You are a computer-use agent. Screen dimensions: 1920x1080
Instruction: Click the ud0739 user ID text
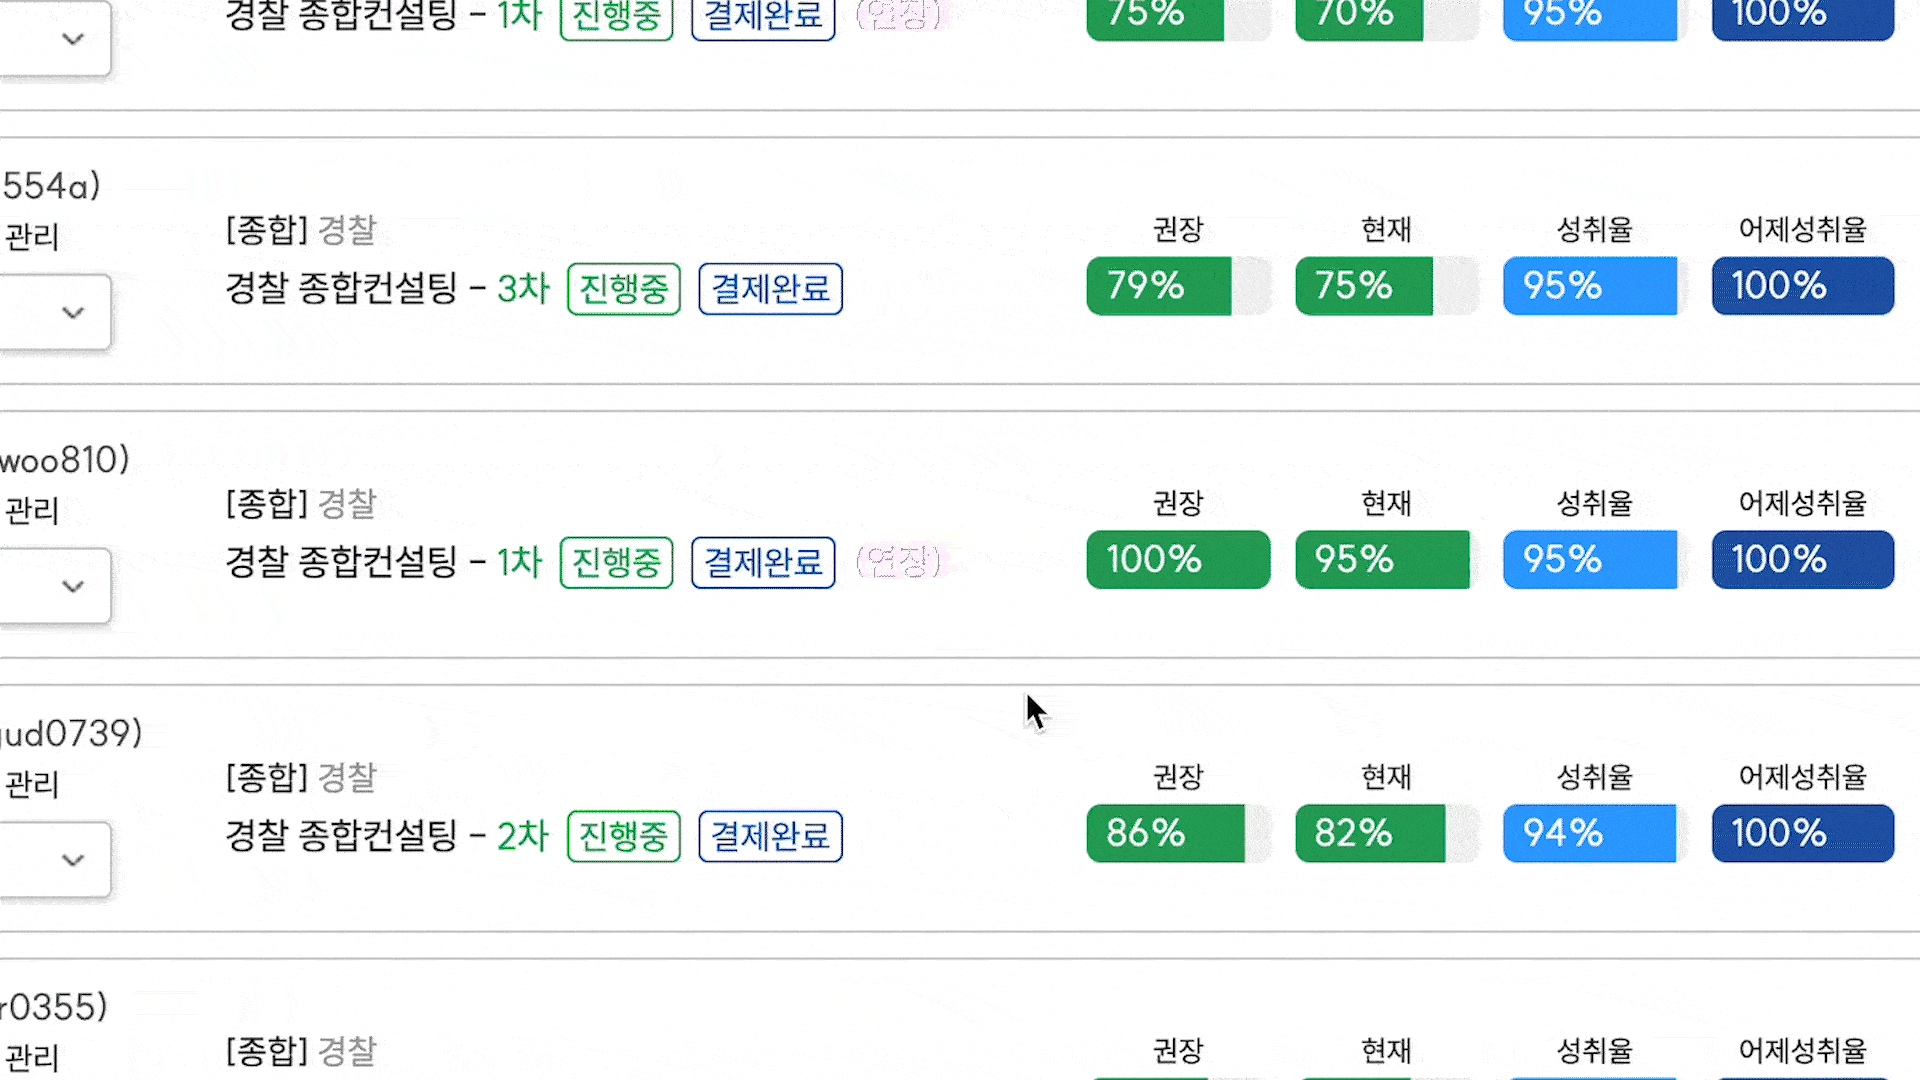(70, 734)
